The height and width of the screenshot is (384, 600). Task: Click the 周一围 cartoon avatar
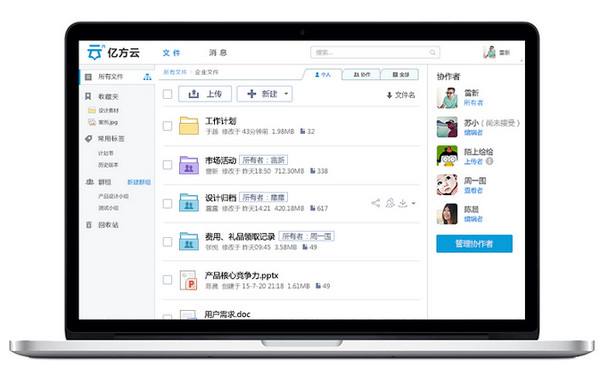[447, 185]
